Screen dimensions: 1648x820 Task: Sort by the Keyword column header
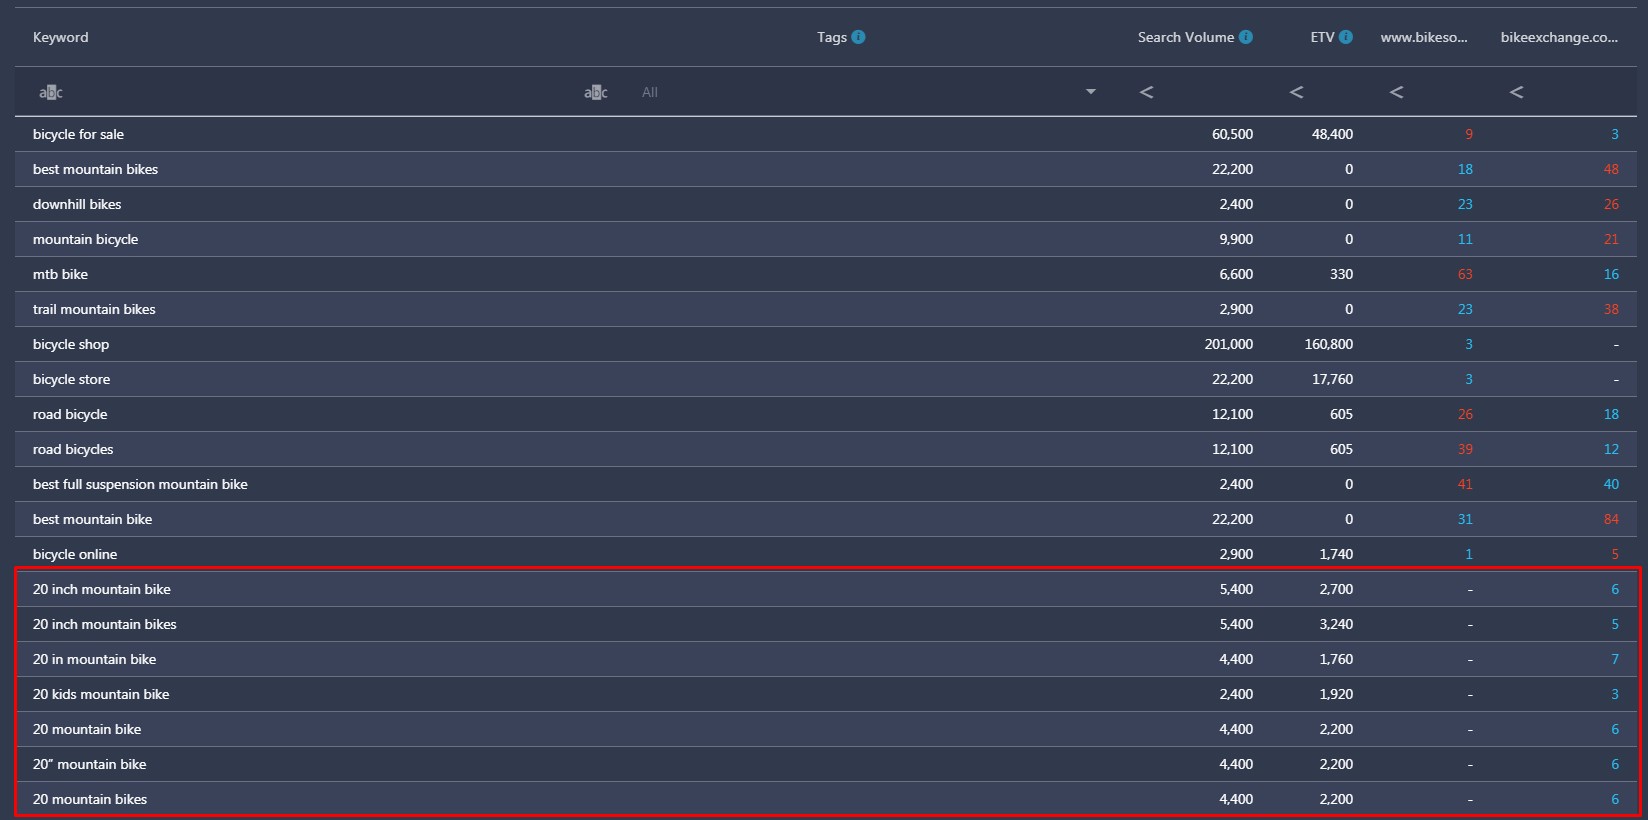60,37
